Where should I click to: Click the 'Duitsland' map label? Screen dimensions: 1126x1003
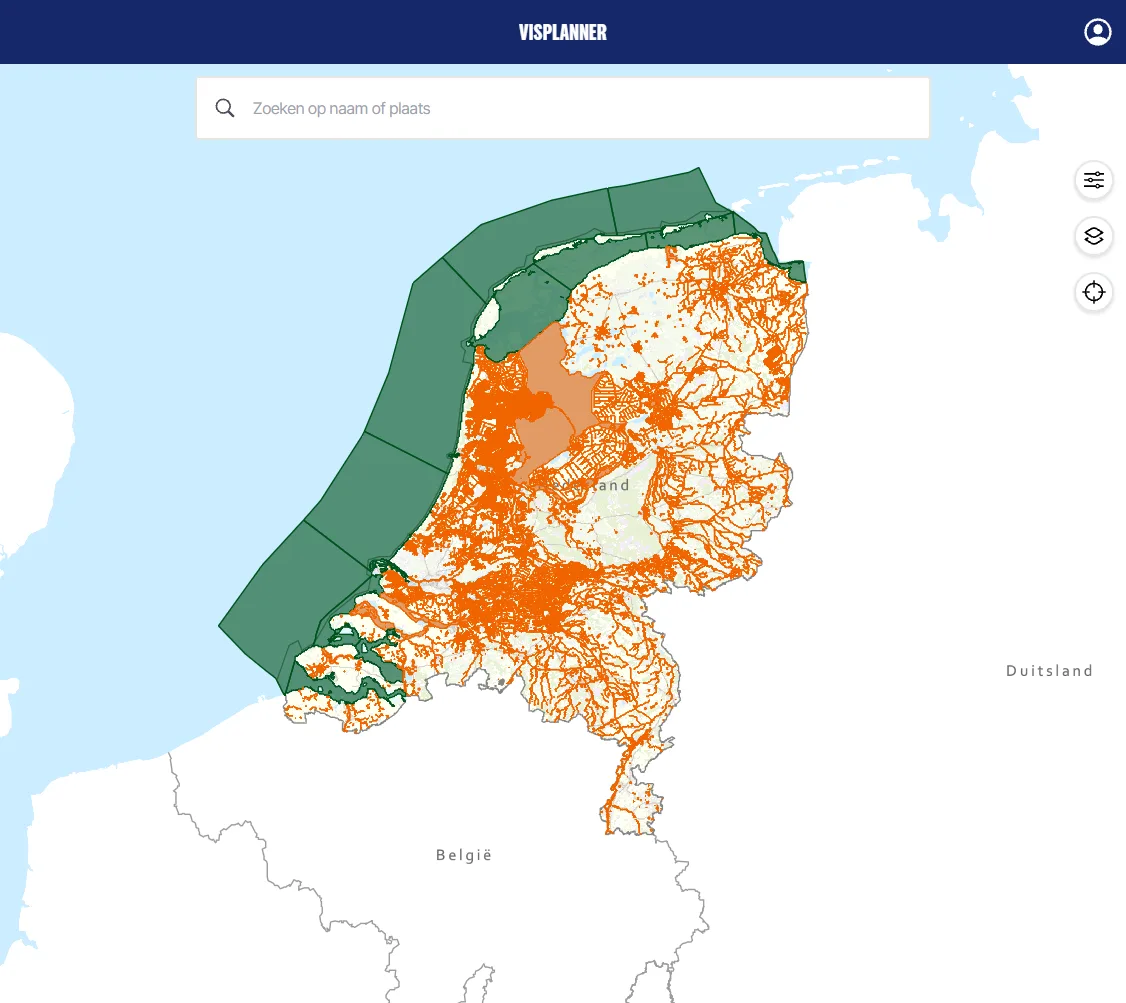point(1049,671)
